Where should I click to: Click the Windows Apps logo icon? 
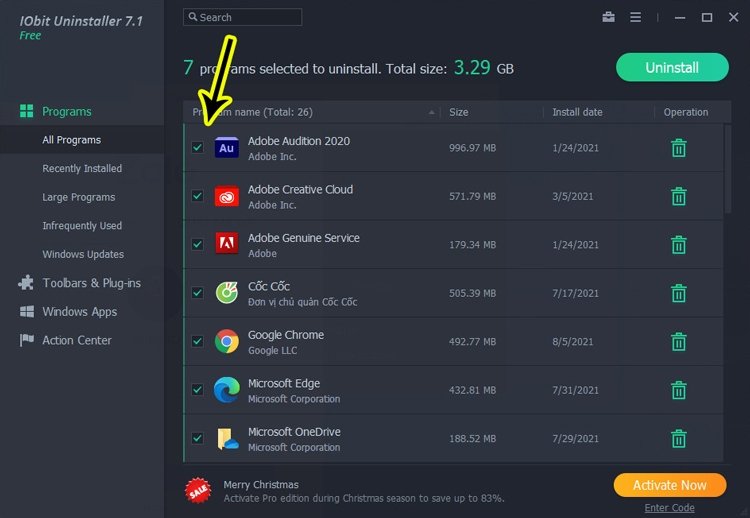click(27, 311)
